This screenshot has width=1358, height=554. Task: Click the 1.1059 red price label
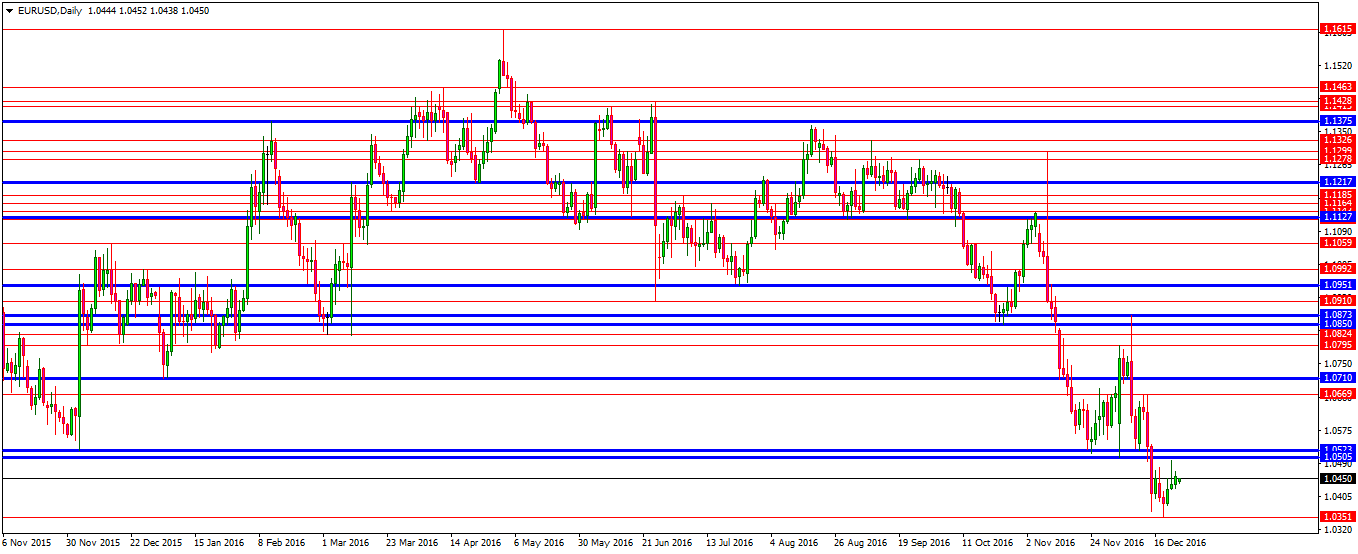pos(1337,243)
